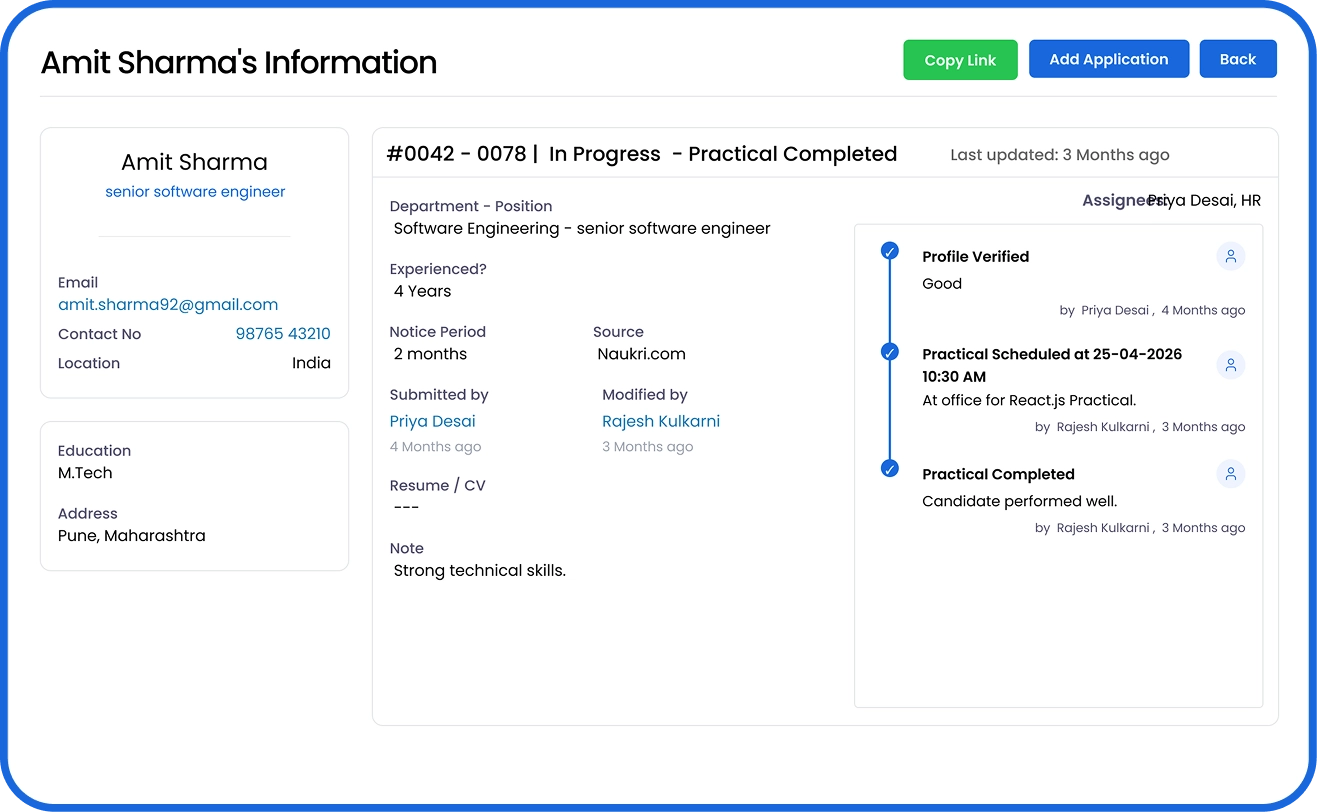
Task: Click the Amit Sharma name in profile card
Action: click(194, 162)
